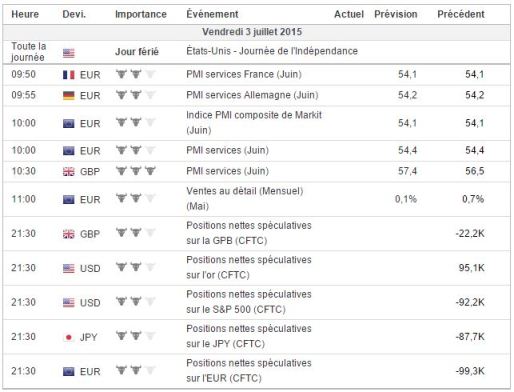
Task: Open Indice PMI composite de Markit event
Action: tap(254, 122)
